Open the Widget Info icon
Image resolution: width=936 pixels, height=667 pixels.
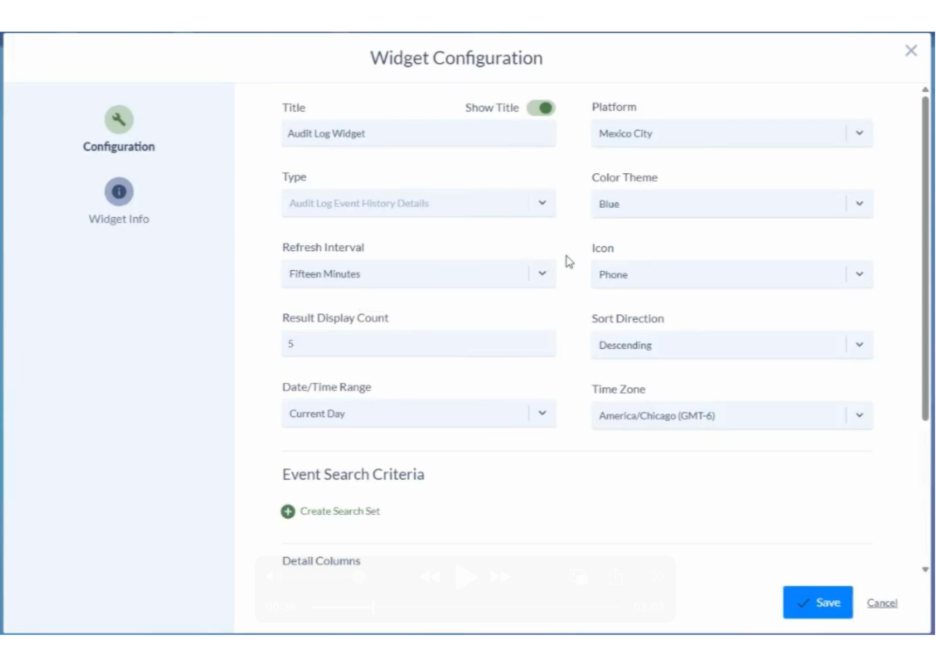(x=119, y=192)
